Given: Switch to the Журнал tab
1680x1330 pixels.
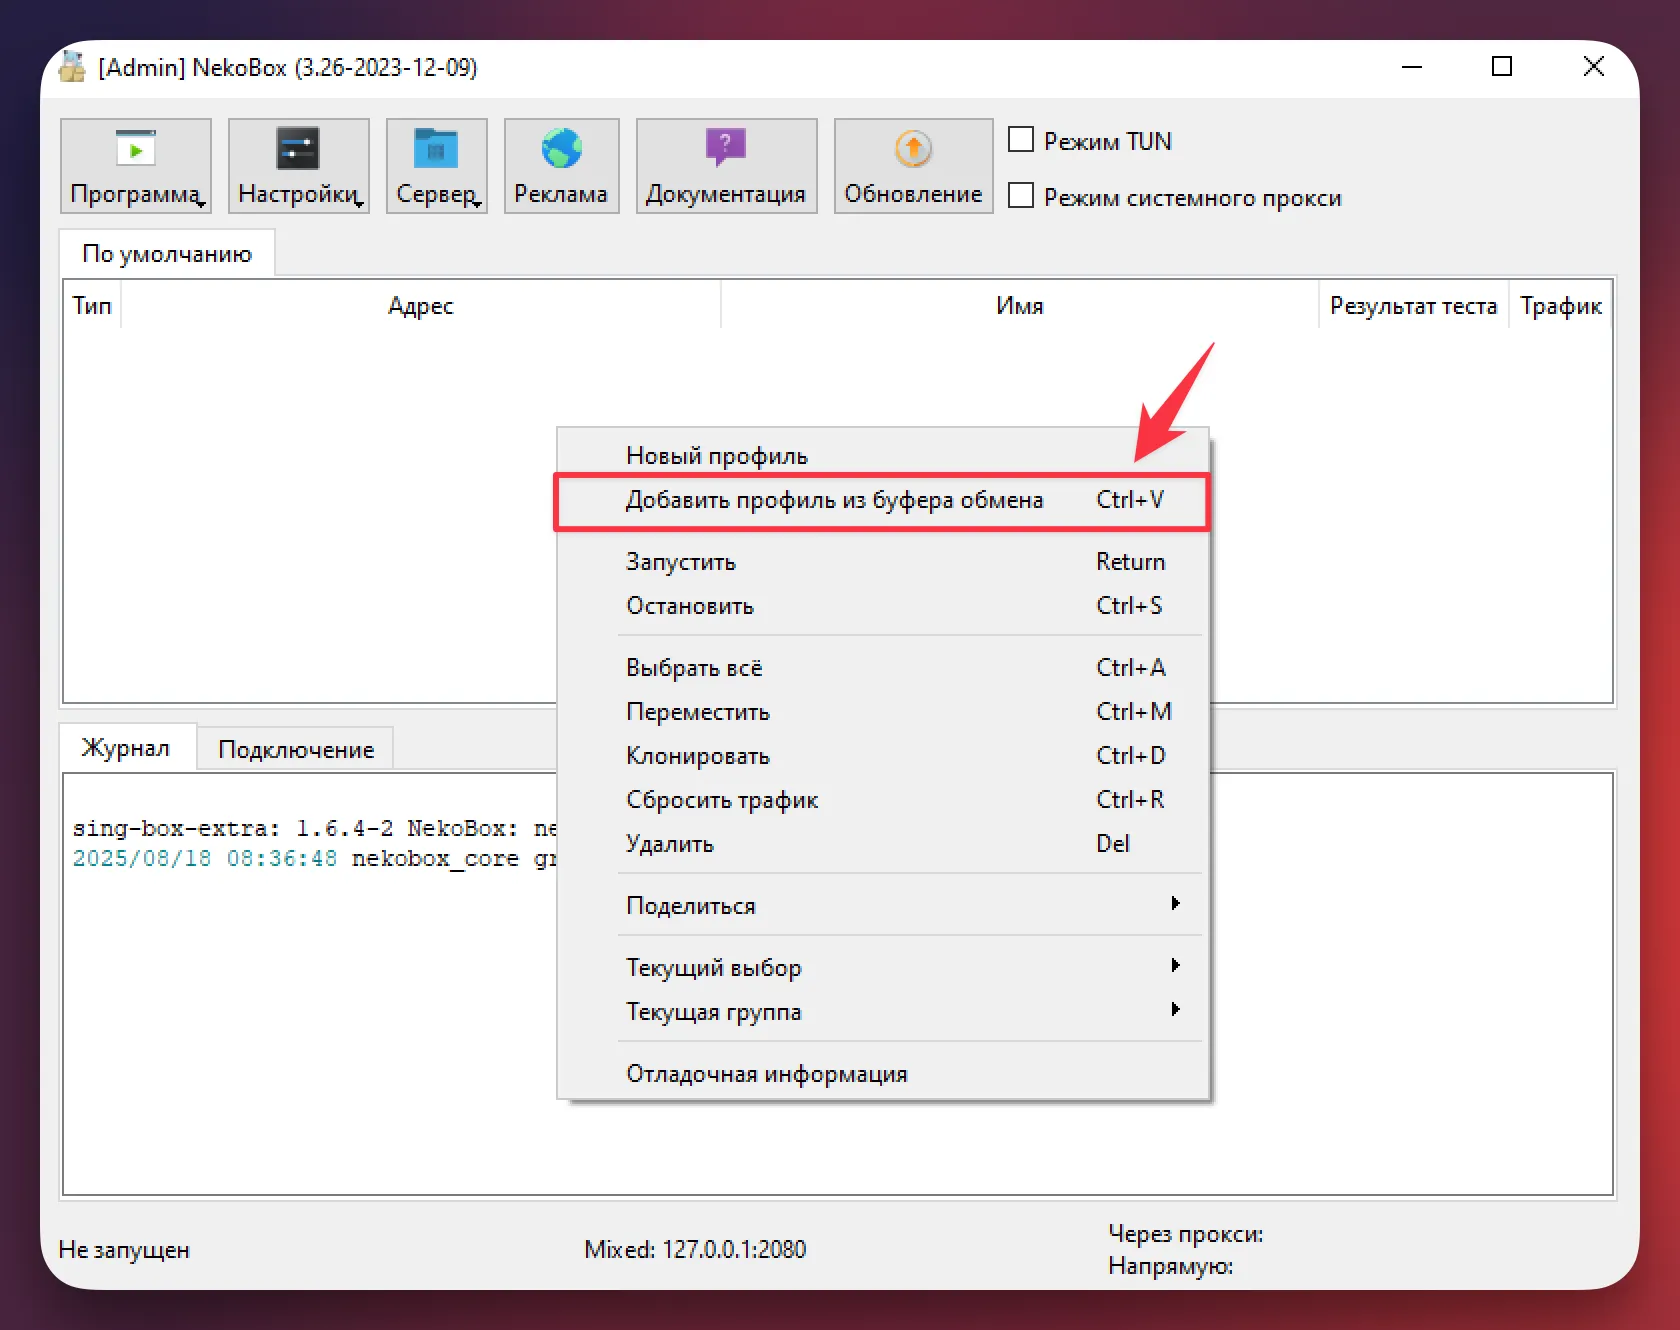Looking at the screenshot, I should [126, 748].
